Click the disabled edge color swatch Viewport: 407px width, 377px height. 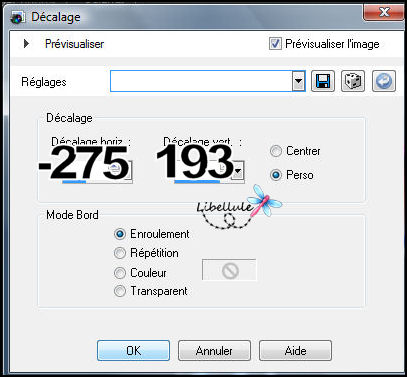[x=229, y=270]
